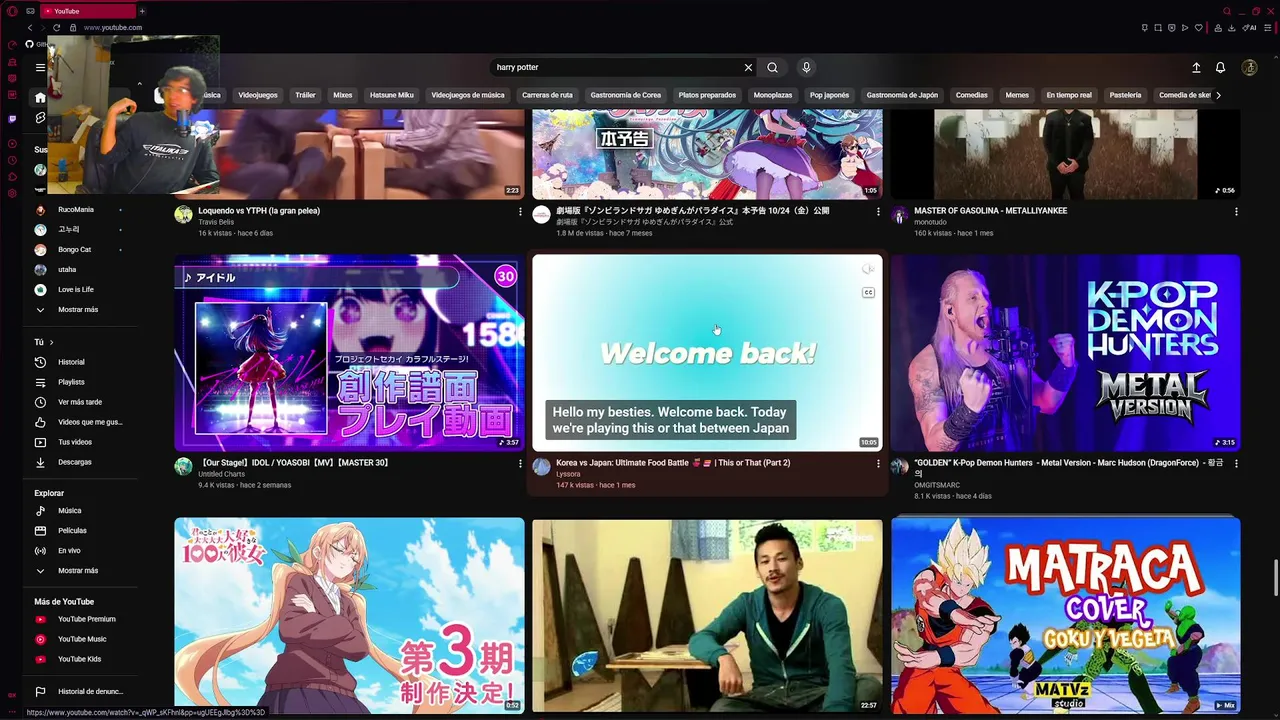Viewport: 1280px width, 720px height.
Task: Open the Our Stage IDOL YOASOBI thumbnail
Action: (x=349, y=352)
